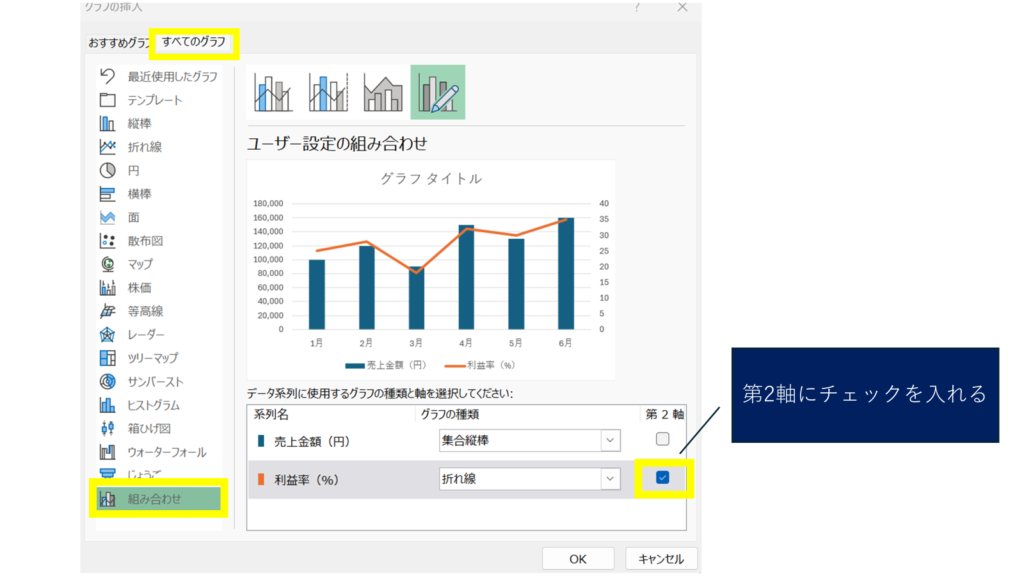Choose the ツリーマップ treemap icon
The width and height of the screenshot is (1024, 576).
[x=108, y=358]
